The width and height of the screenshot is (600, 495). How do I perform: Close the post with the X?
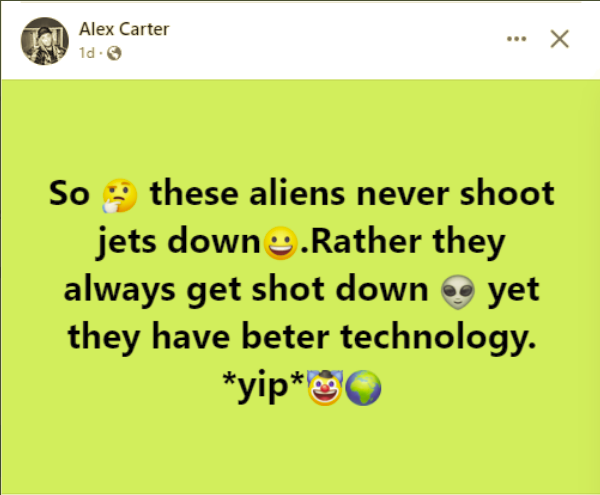pyautogui.click(x=559, y=39)
